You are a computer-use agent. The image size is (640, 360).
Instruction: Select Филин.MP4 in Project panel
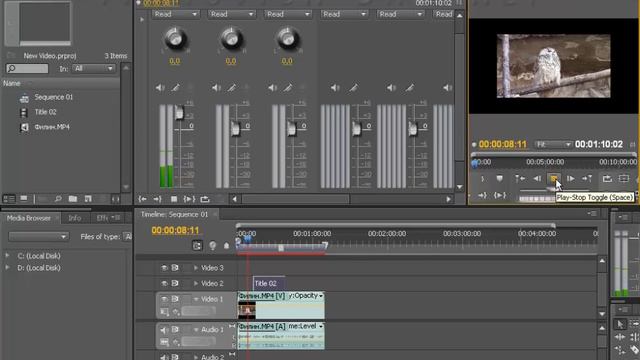click(x=52, y=127)
